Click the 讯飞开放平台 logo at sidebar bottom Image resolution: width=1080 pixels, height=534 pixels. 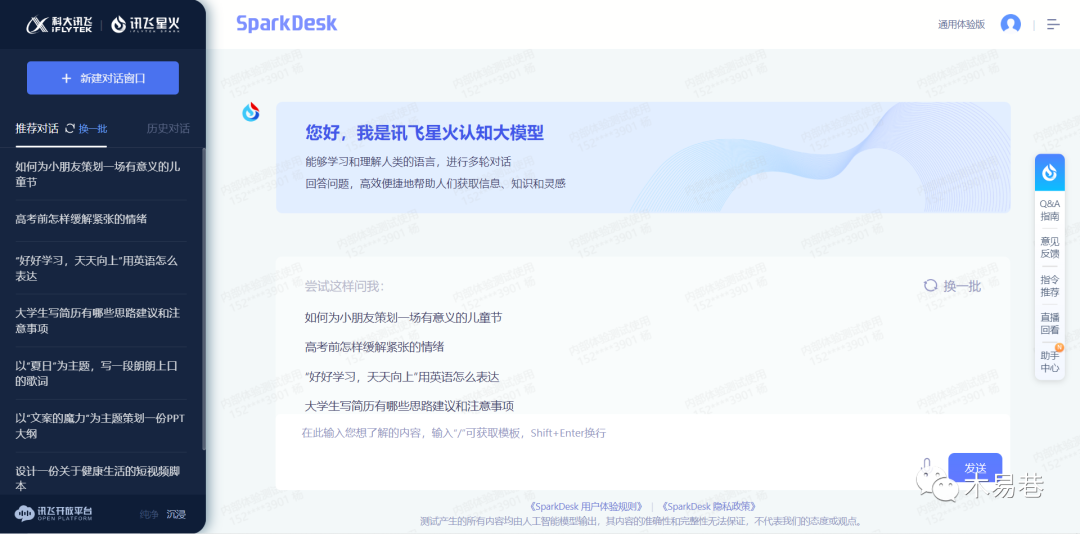54,513
